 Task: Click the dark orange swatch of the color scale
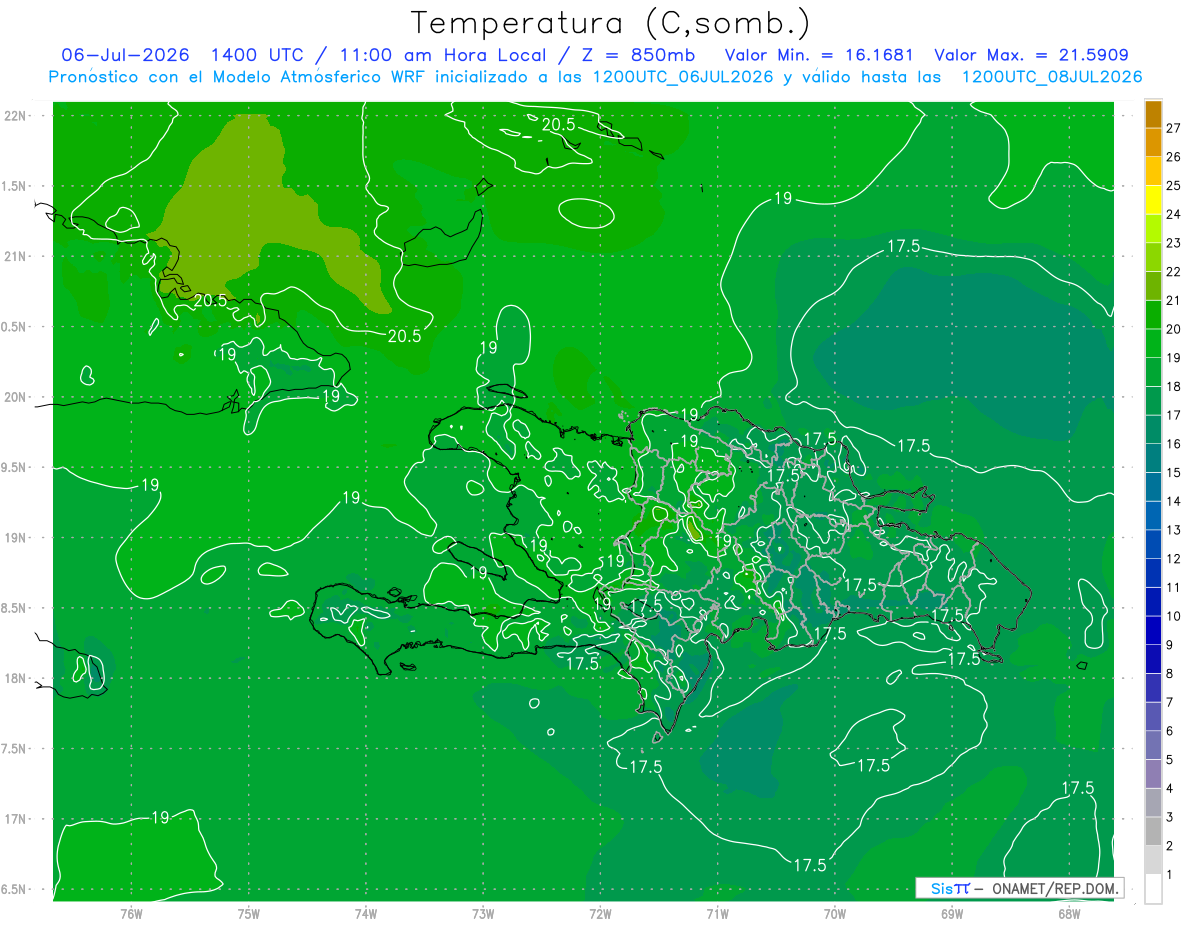click(x=1153, y=114)
